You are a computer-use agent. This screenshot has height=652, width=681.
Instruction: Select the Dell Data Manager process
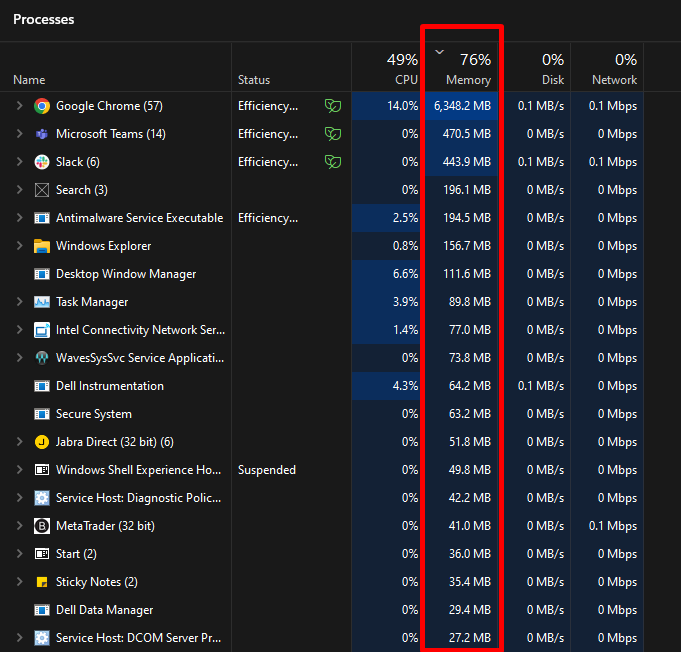[104, 610]
